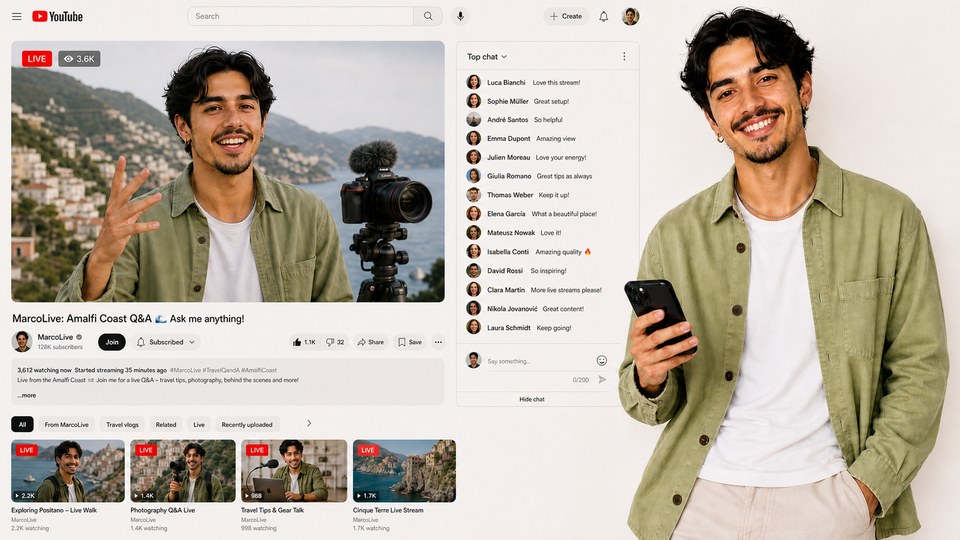Open Exploring Positano – Live Walk thumbnail

click(x=68, y=471)
